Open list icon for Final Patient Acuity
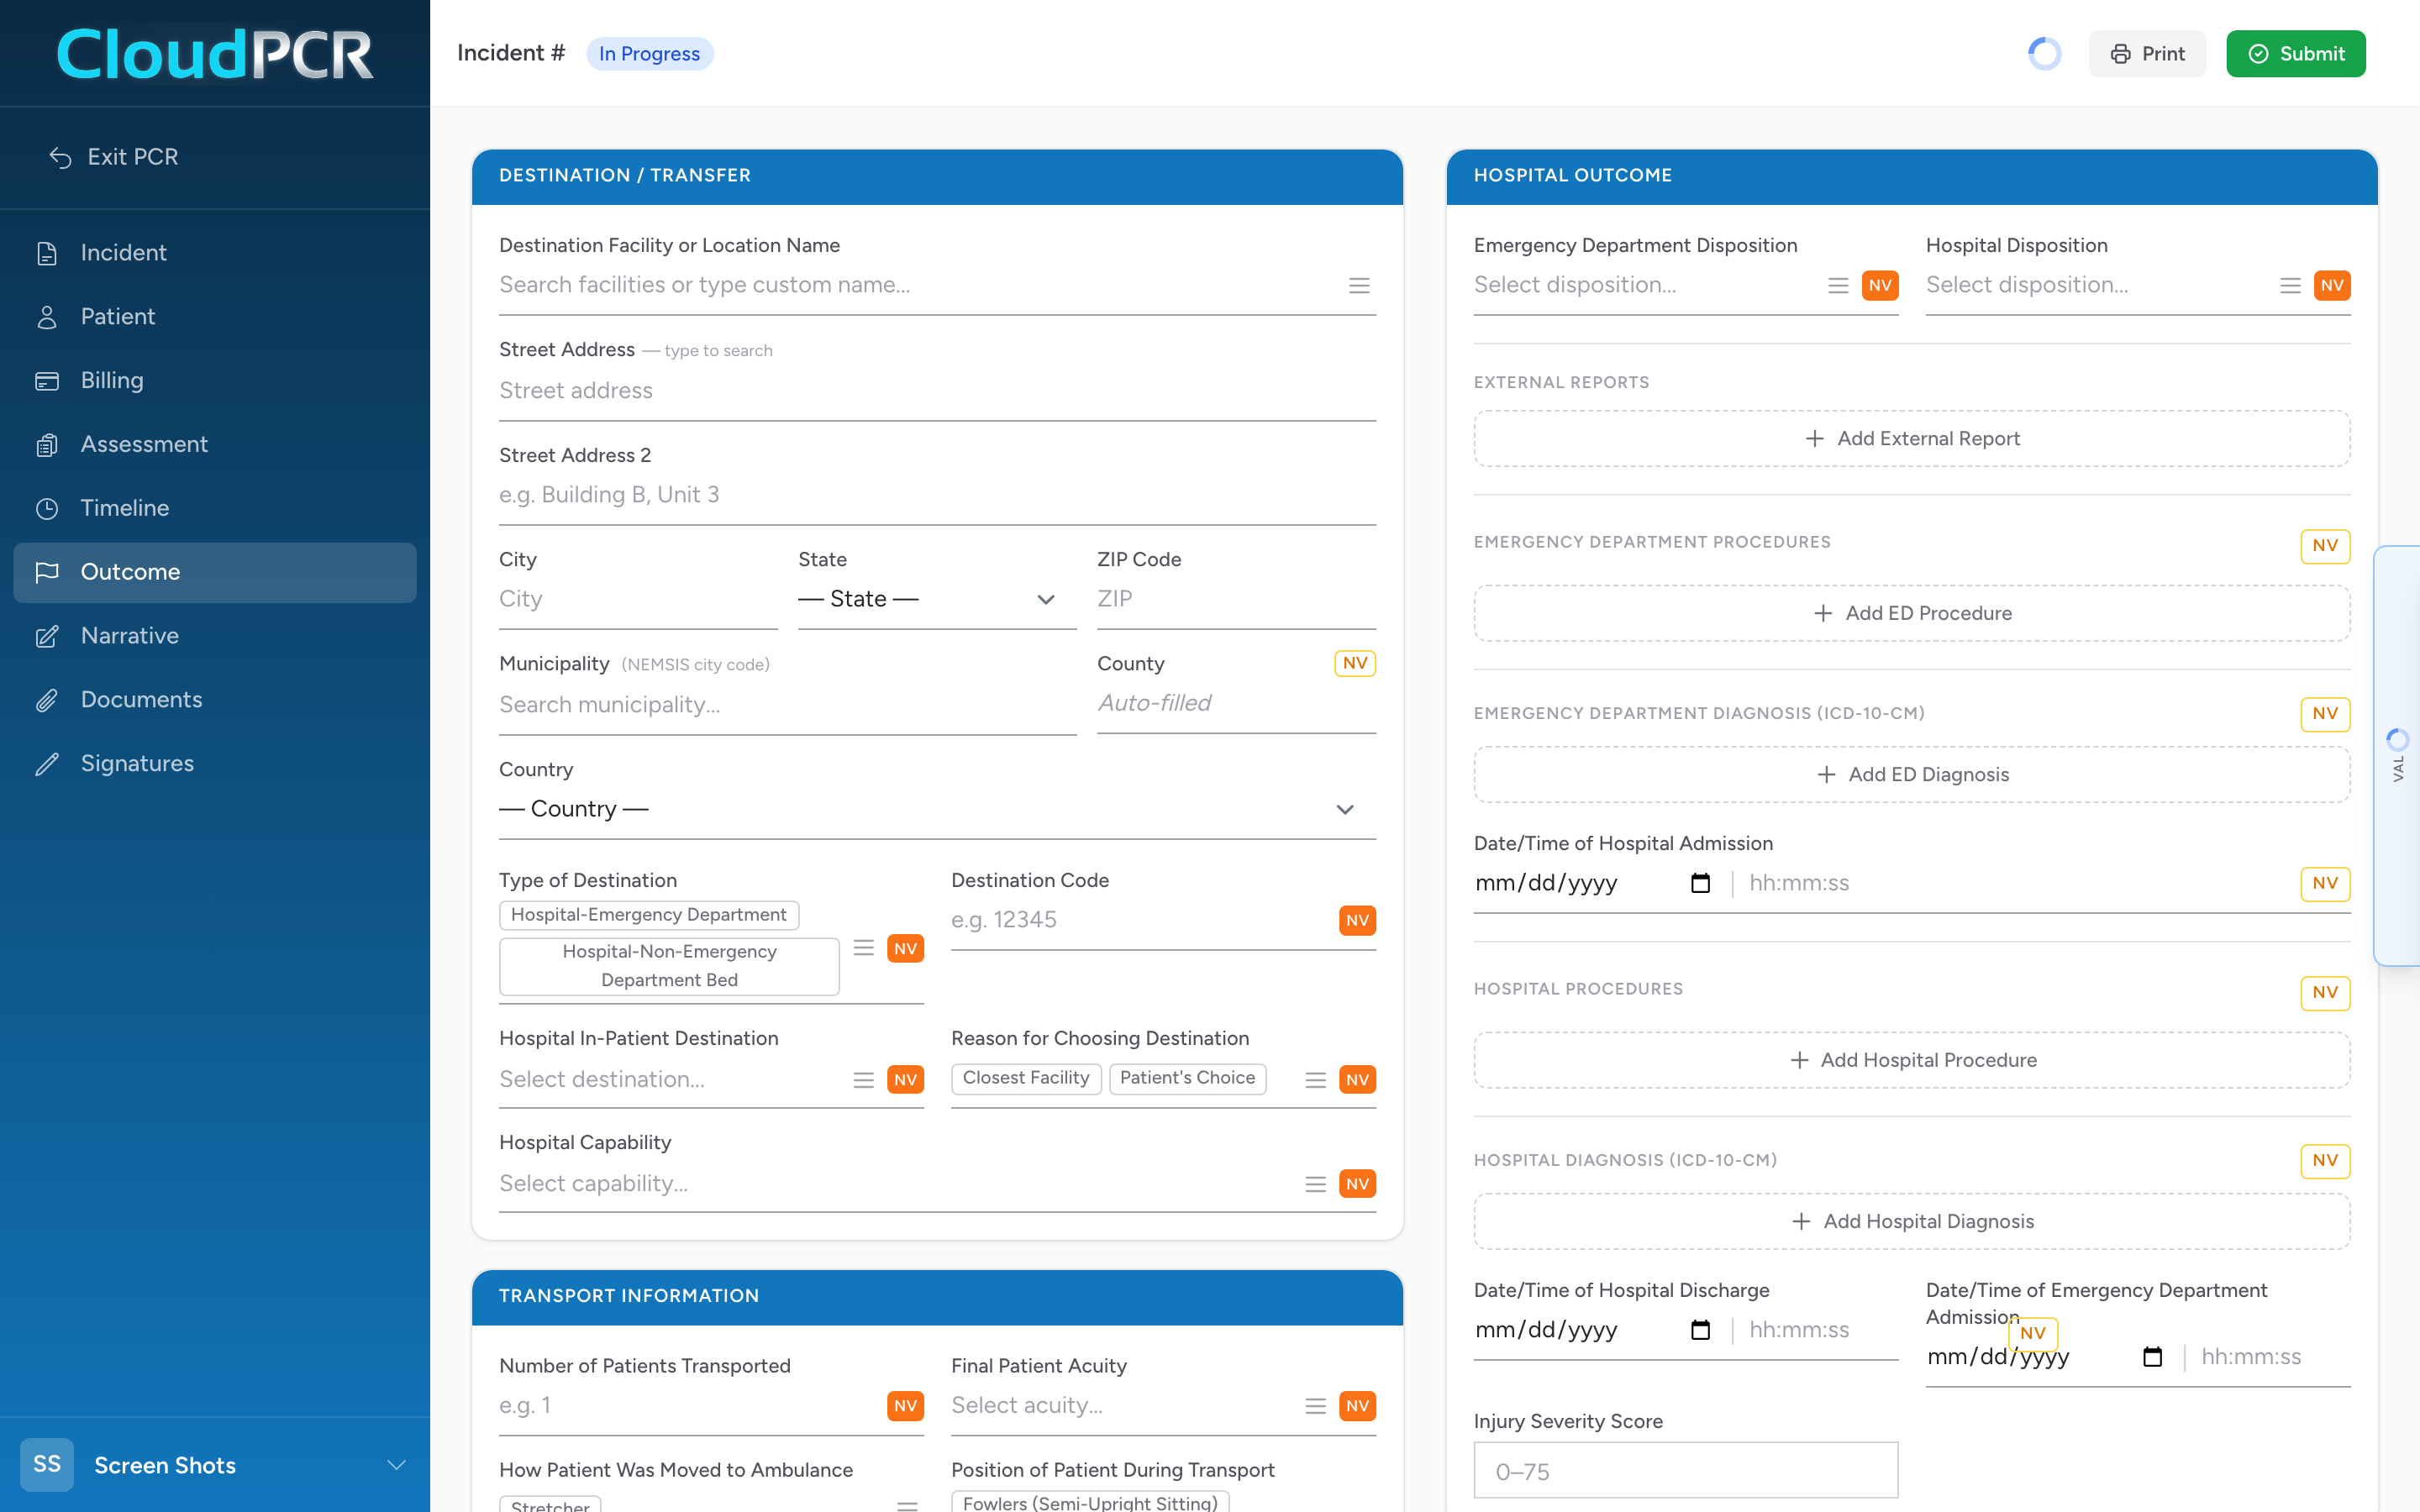 pyautogui.click(x=1316, y=1406)
